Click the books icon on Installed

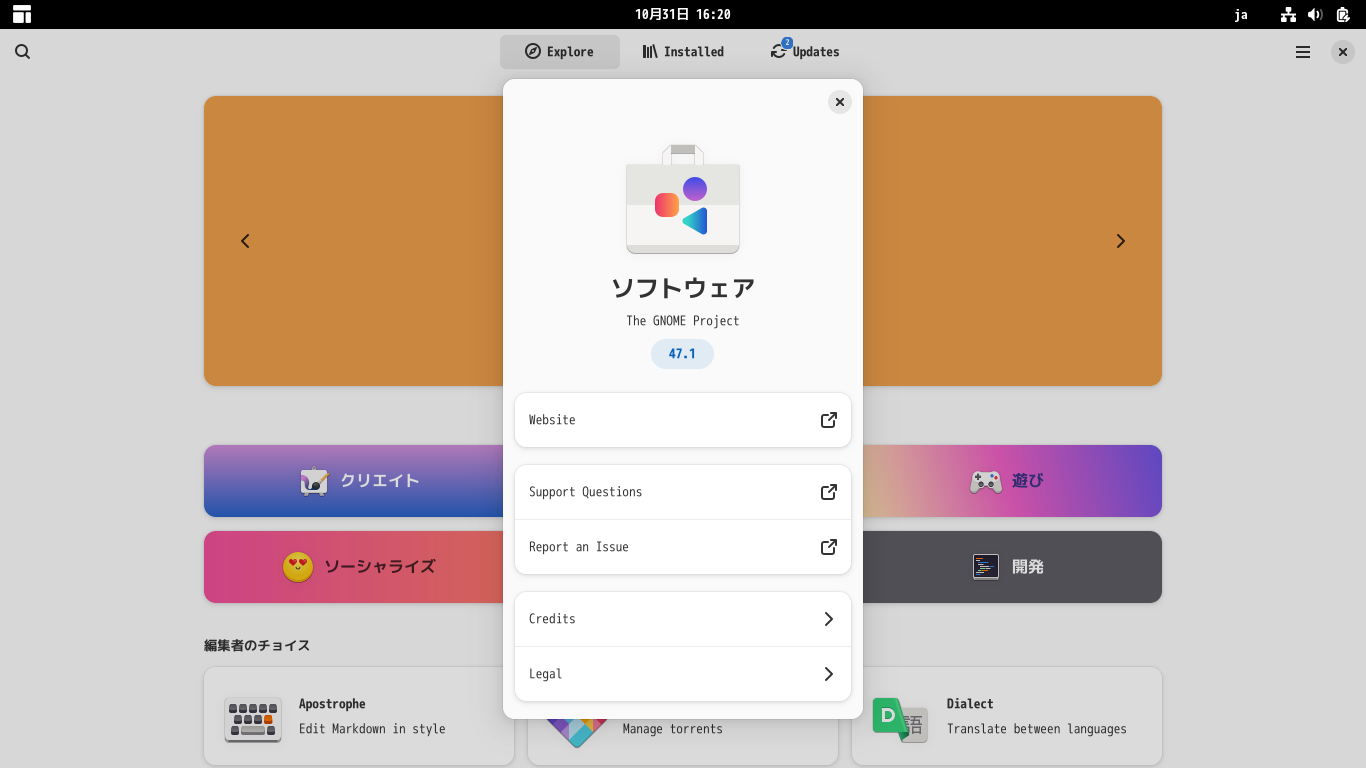(650, 52)
